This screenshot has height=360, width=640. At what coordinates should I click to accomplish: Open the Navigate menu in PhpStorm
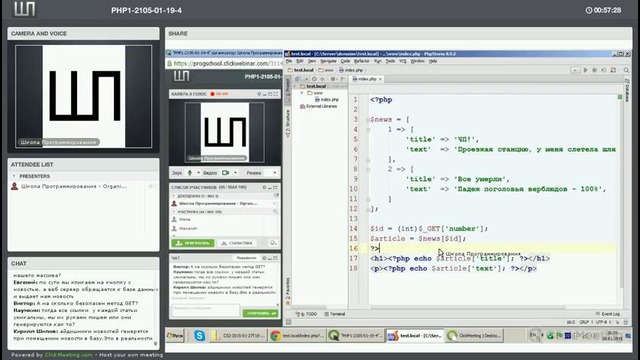click(x=328, y=61)
